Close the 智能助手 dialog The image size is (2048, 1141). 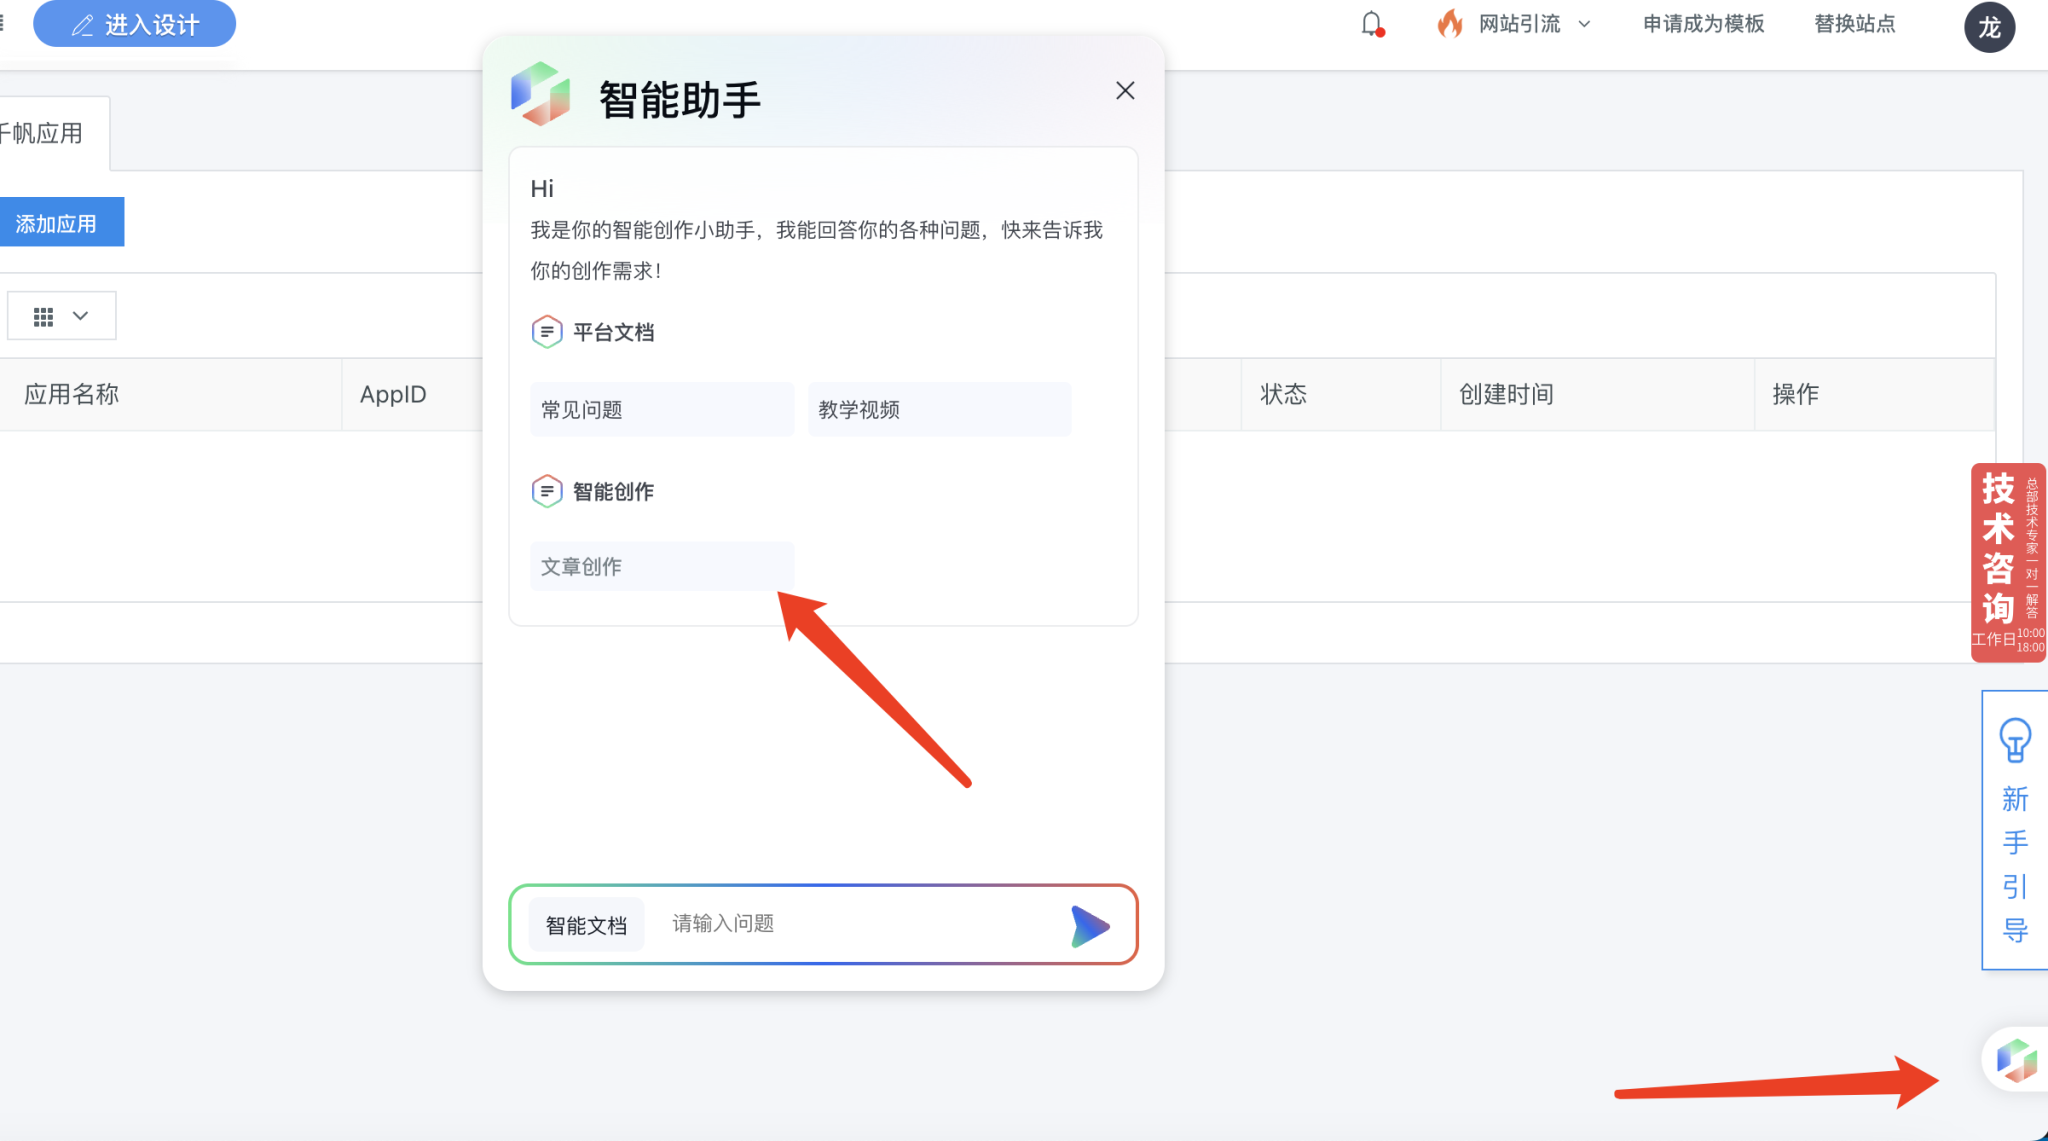[x=1125, y=91]
